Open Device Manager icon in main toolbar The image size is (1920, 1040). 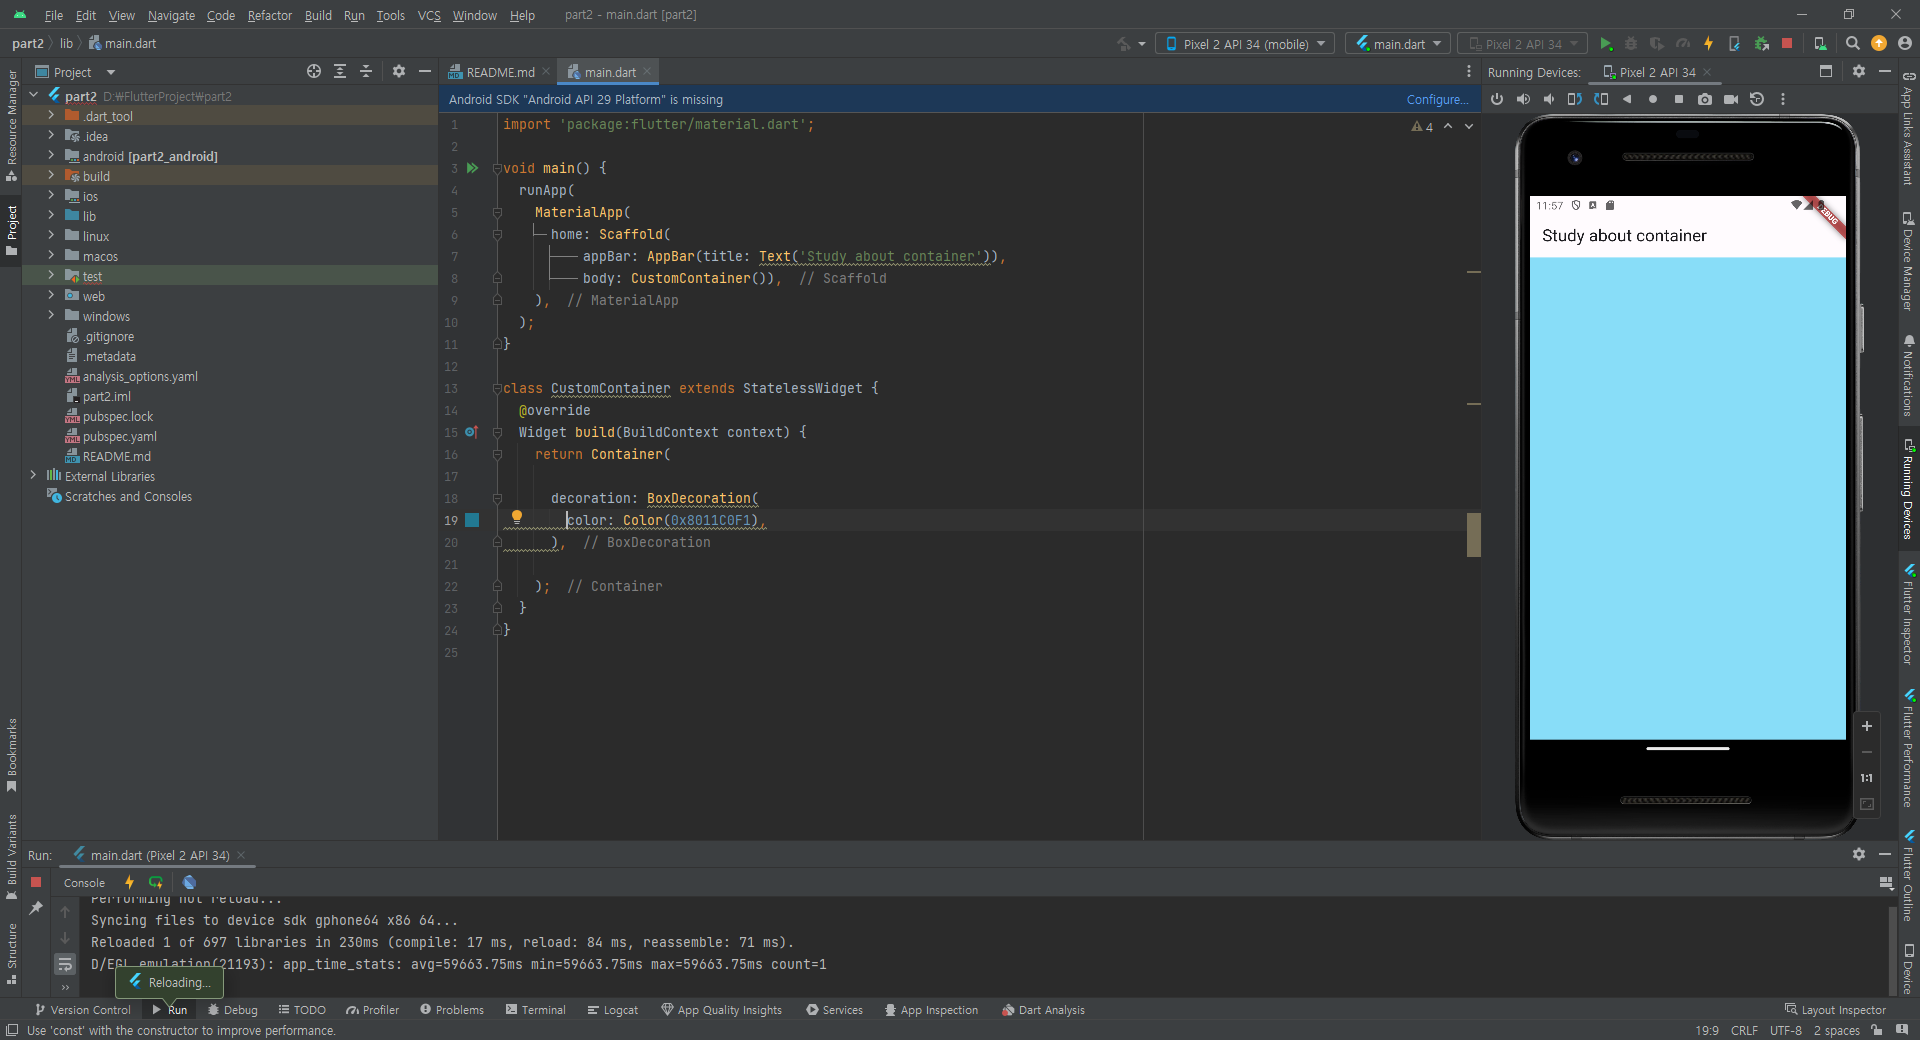click(1820, 44)
